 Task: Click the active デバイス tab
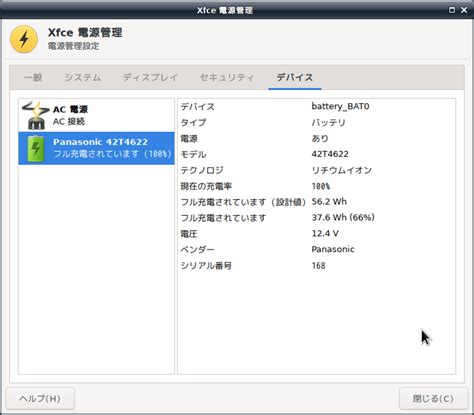(x=295, y=77)
